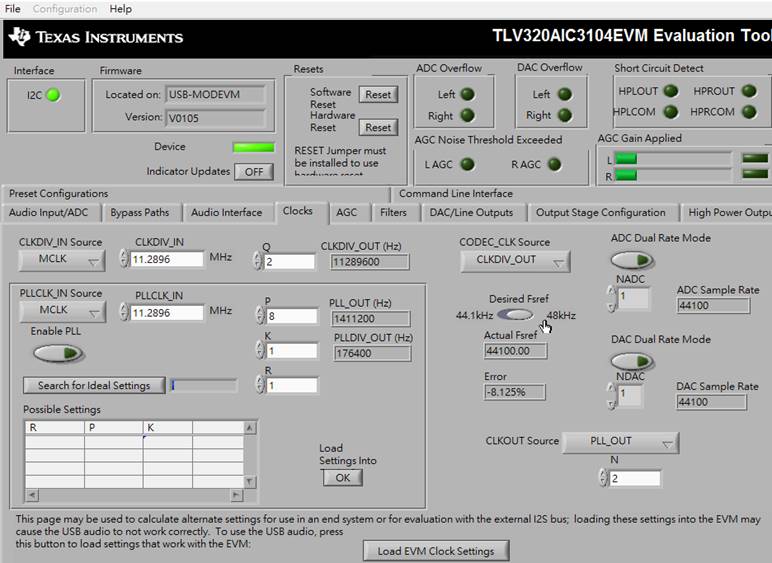Open the CLKOUT Source PLL_OUT dropdown
Image resolution: width=772 pixels, height=563 pixels.
[x=621, y=442]
